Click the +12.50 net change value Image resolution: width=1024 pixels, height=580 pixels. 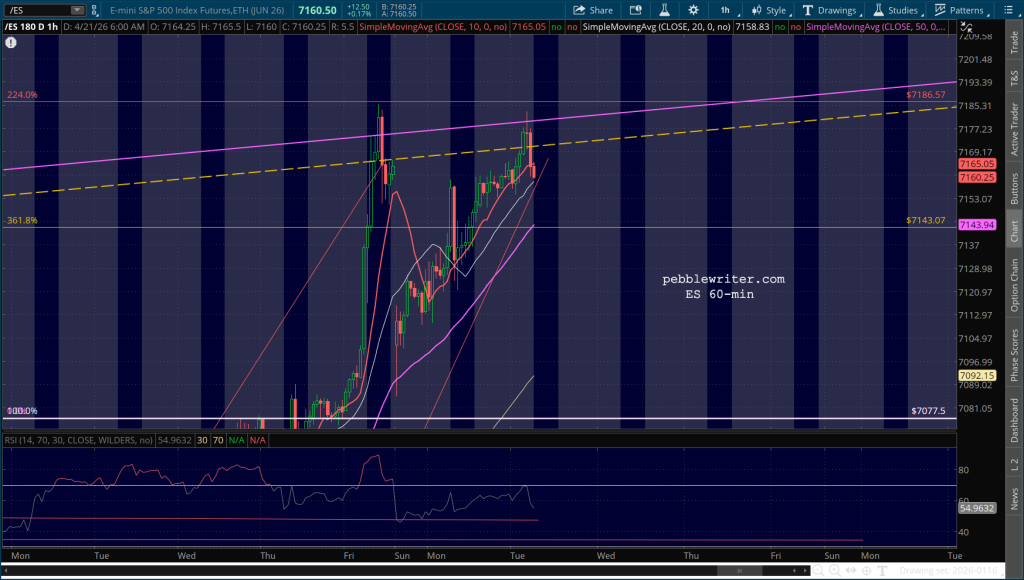[359, 7]
